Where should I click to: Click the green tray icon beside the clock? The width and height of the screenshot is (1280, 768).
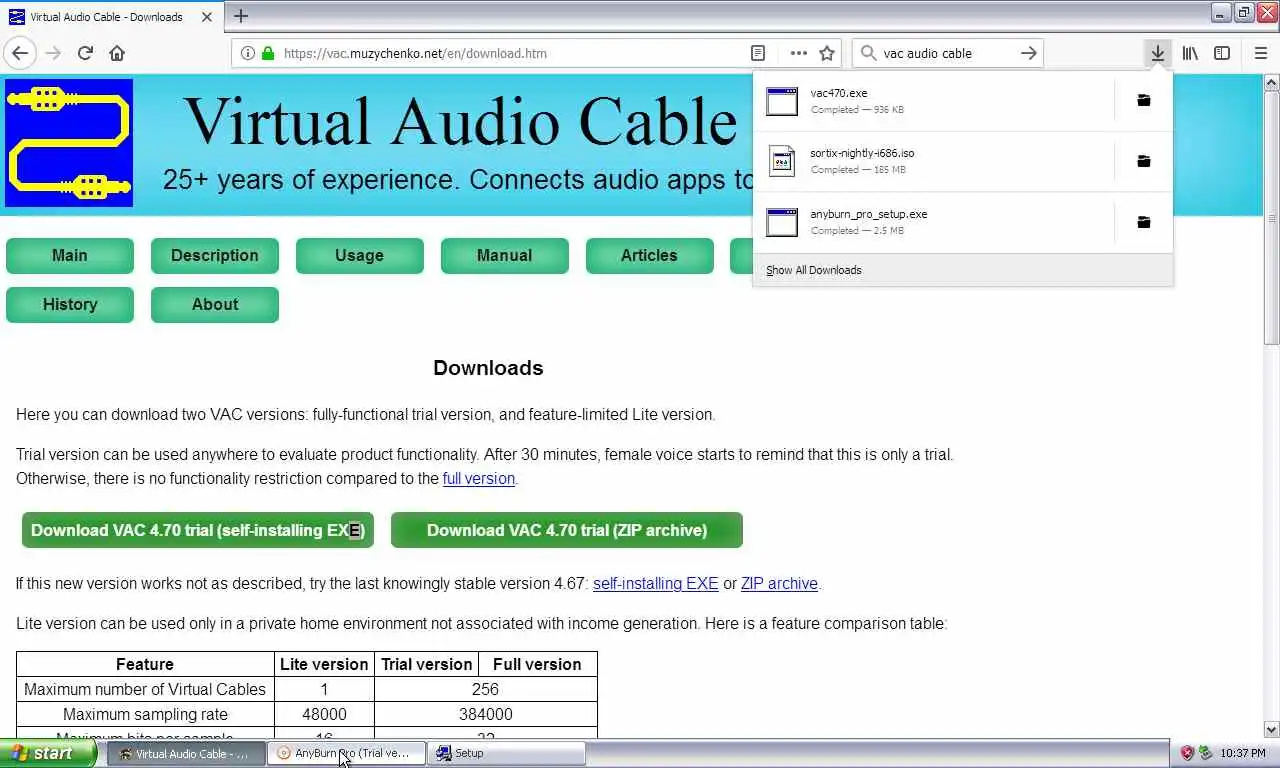pyautogui.click(x=1206, y=753)
